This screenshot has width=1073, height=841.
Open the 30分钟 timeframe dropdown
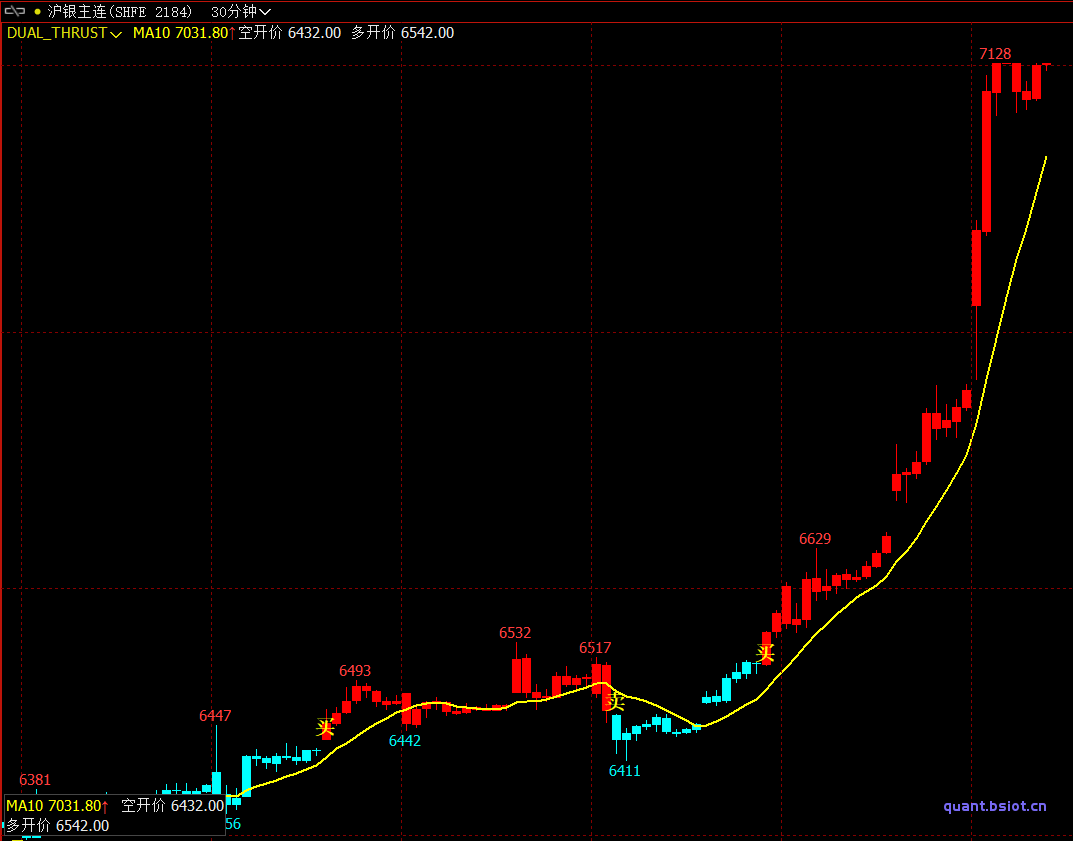241,12
